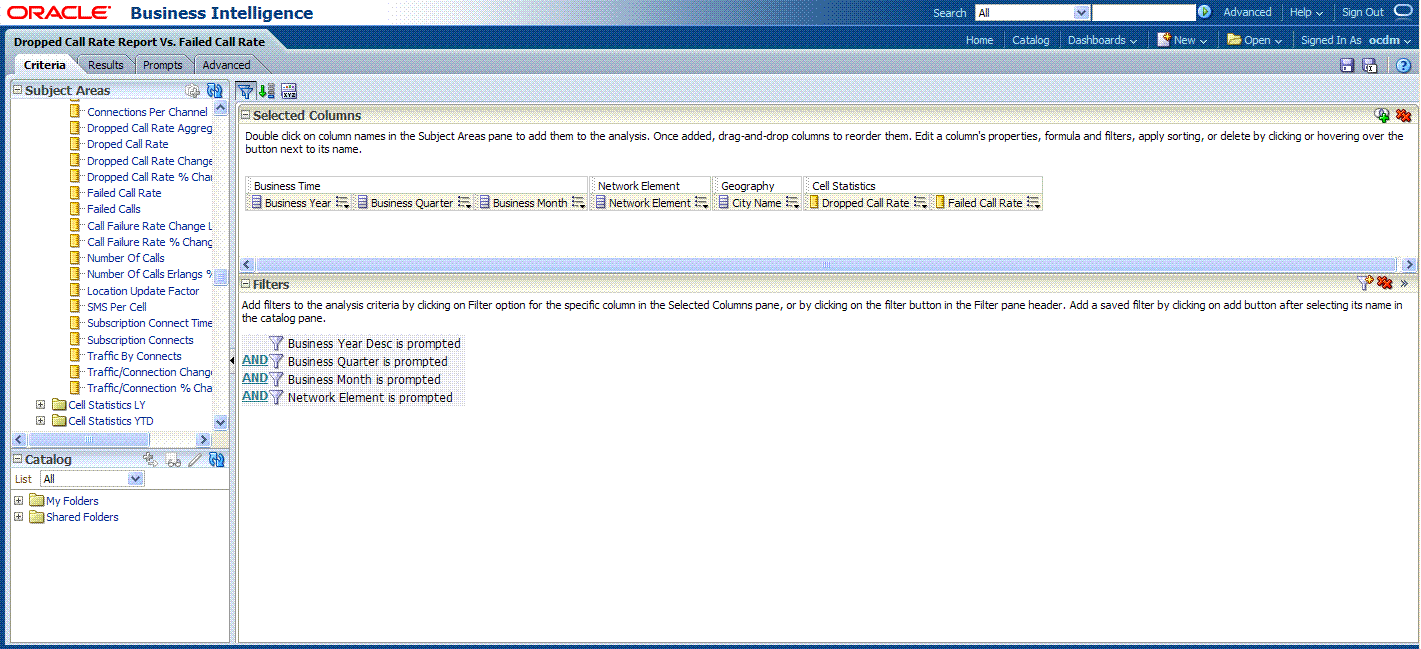
Task: Click the Save As icon
Action: click(1370, 66)
